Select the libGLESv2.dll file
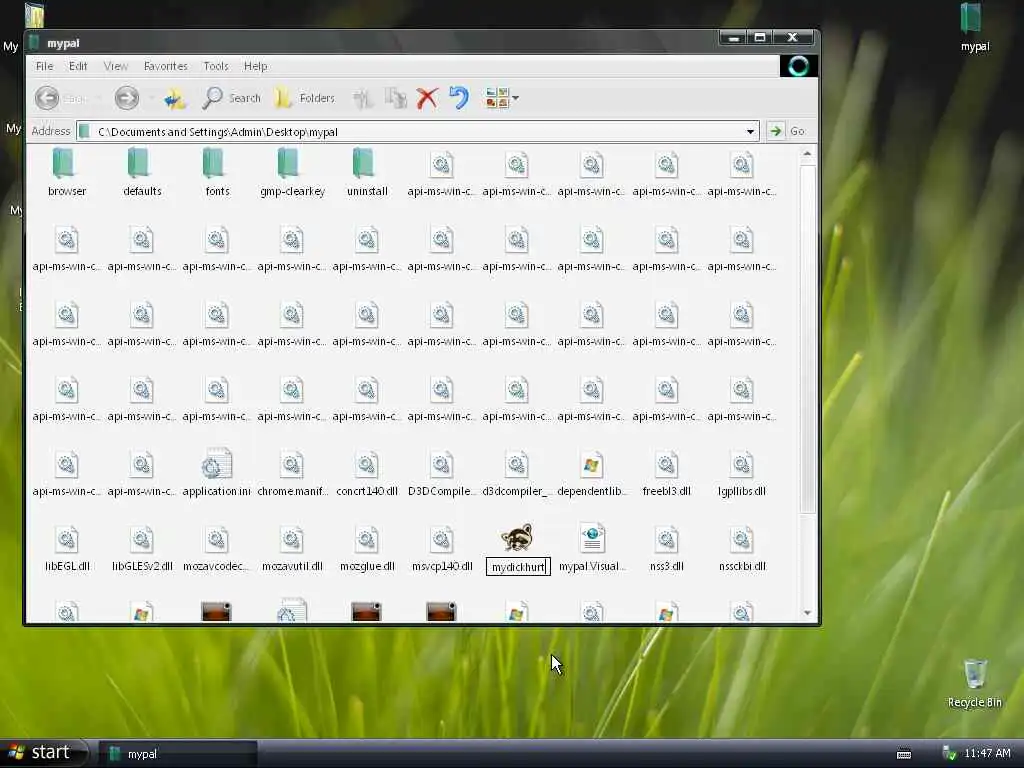1024x768 pixels. 142,548
